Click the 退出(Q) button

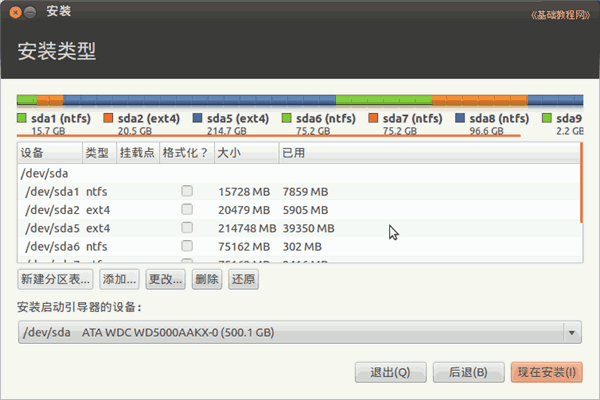coord(390,372)
